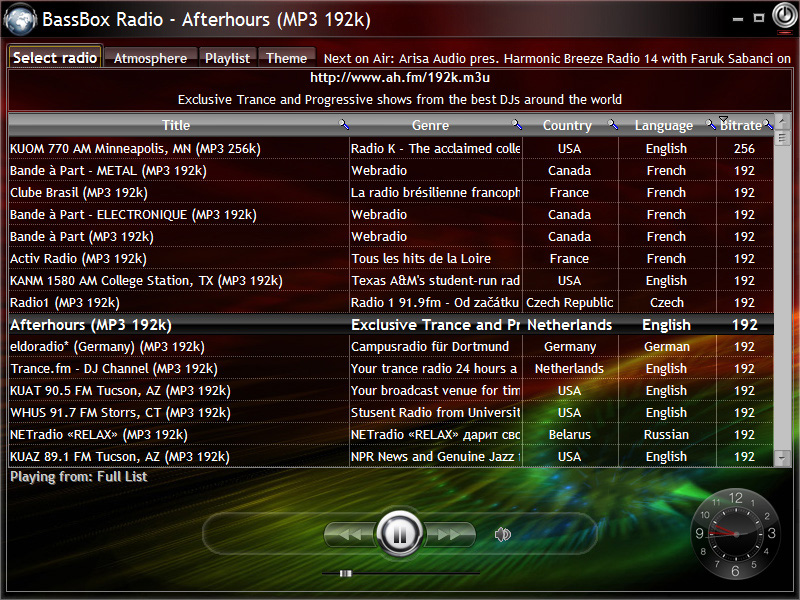The width and height of the screenshot is (800, 600).
Task: Sort the station list by Genre header
Action: click(431, 125)
